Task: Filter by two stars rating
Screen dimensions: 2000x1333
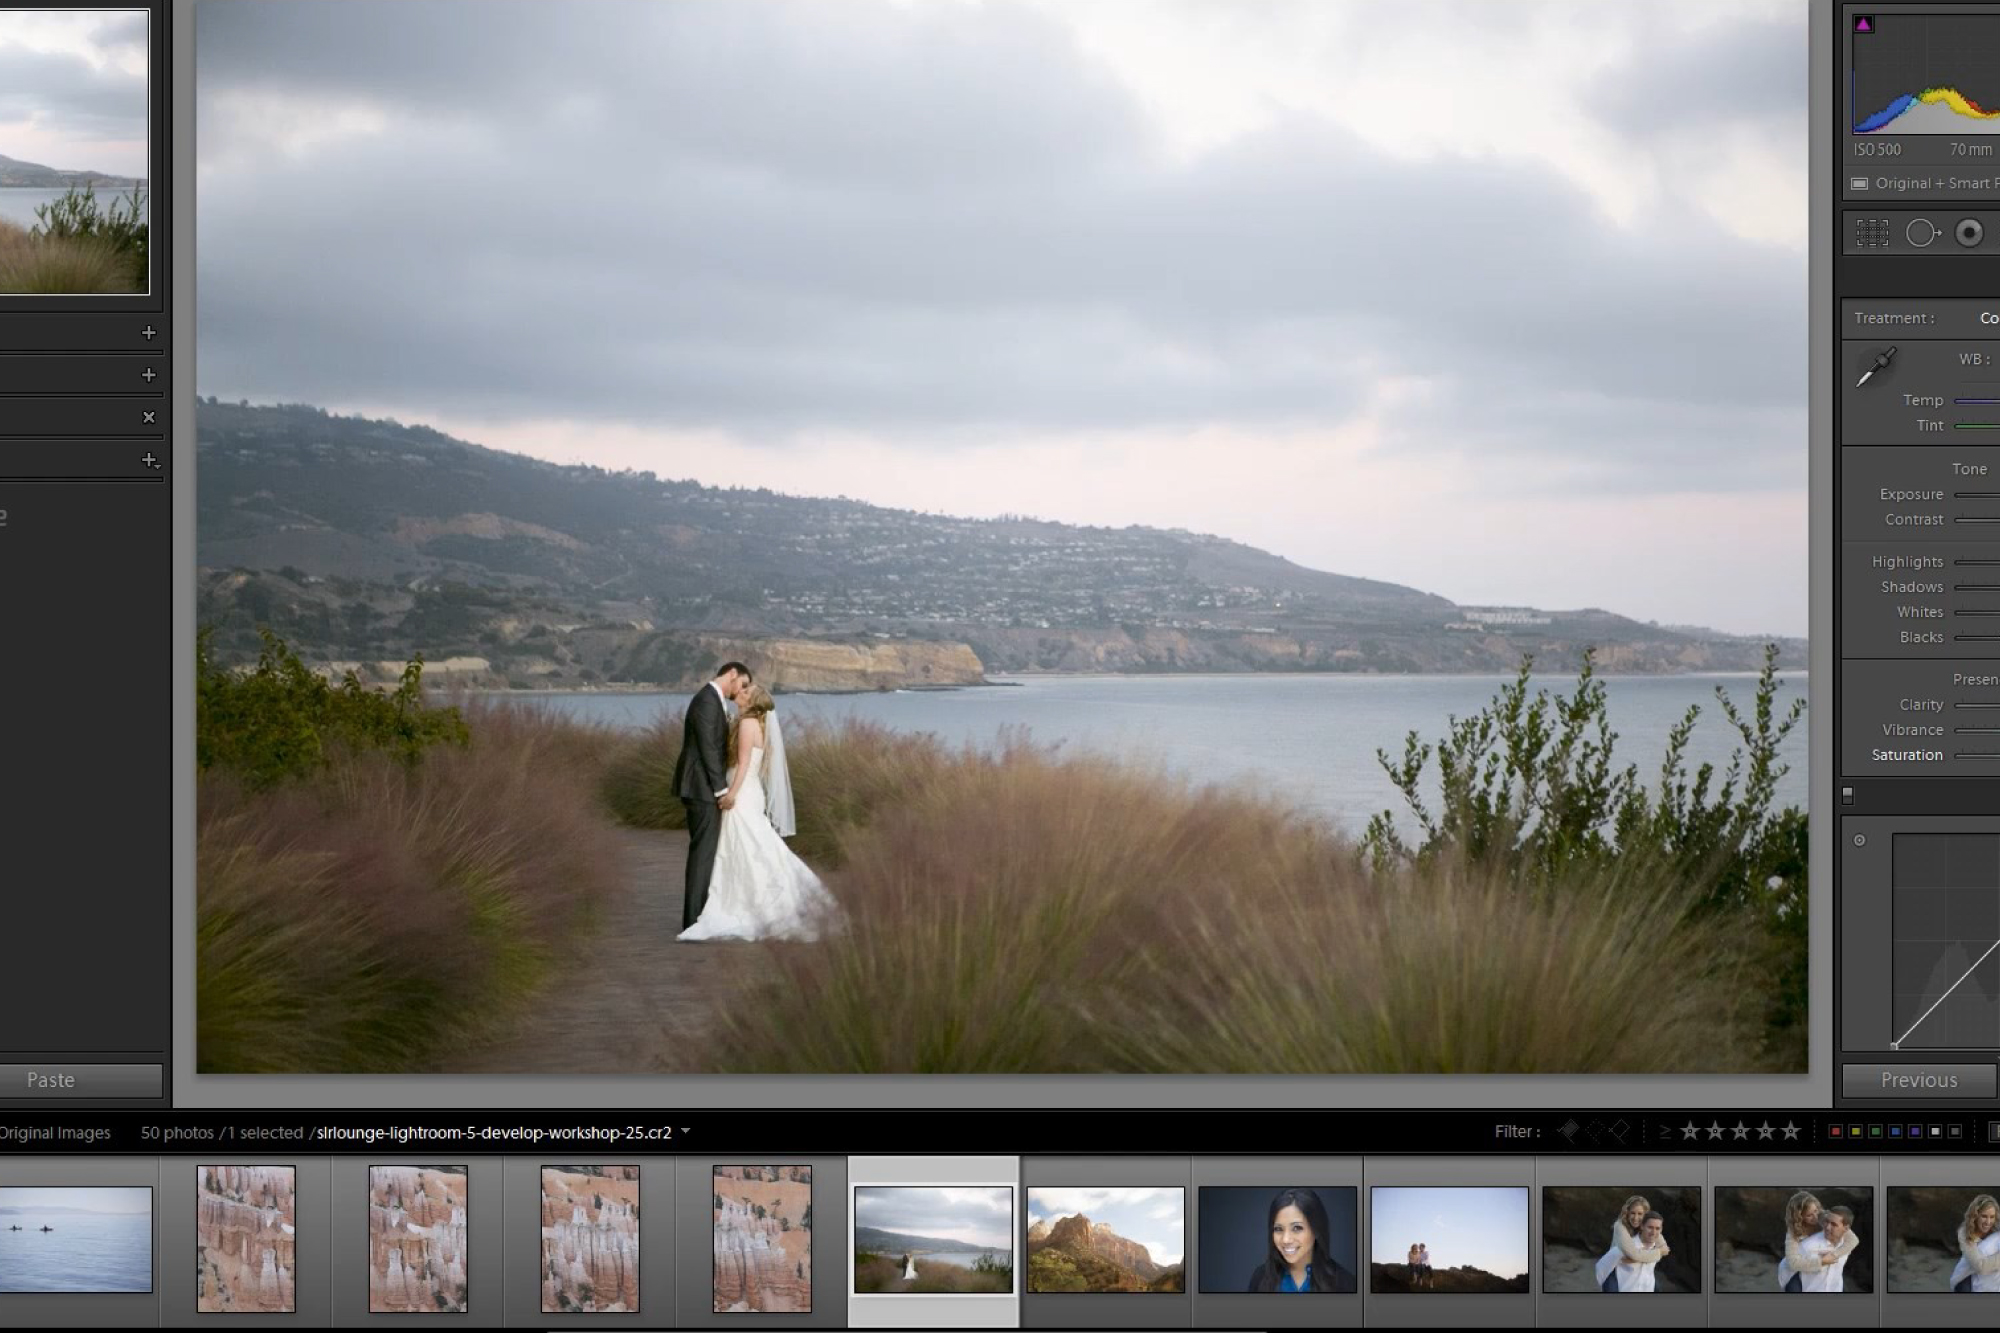Action: pyautogui.click(x=1715, y=1131)
